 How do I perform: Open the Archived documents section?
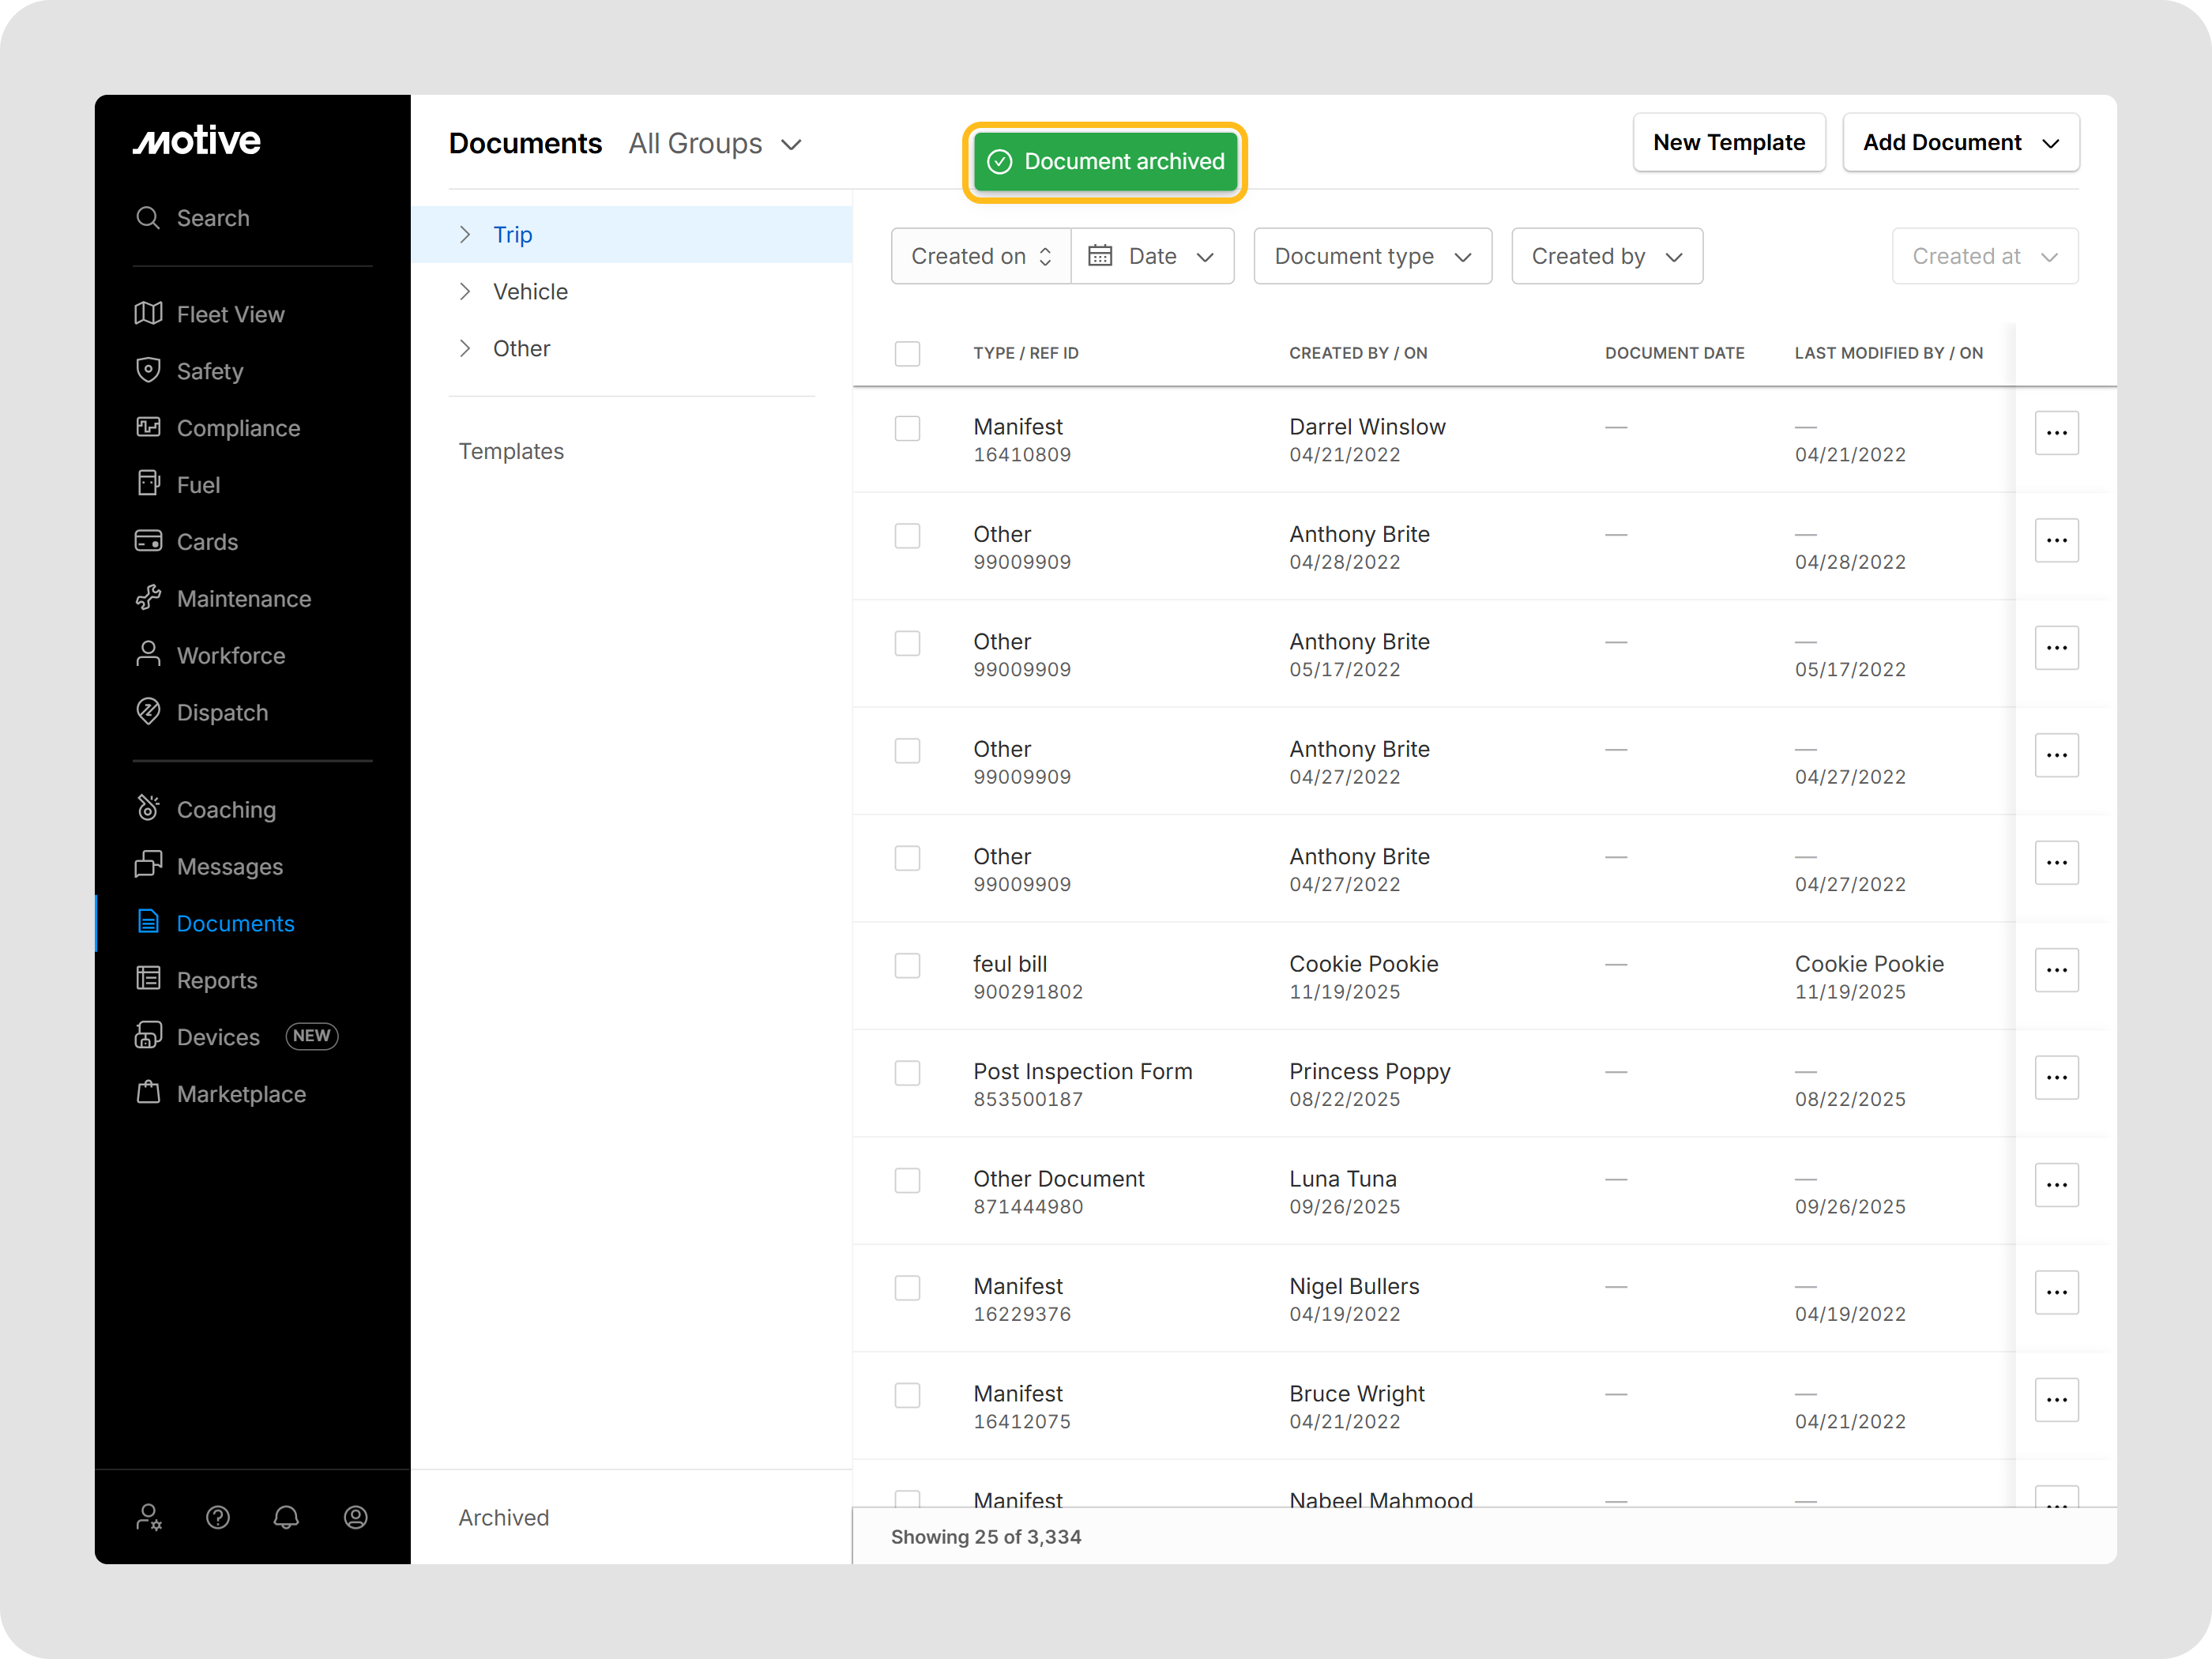(x=503, y=1517)
